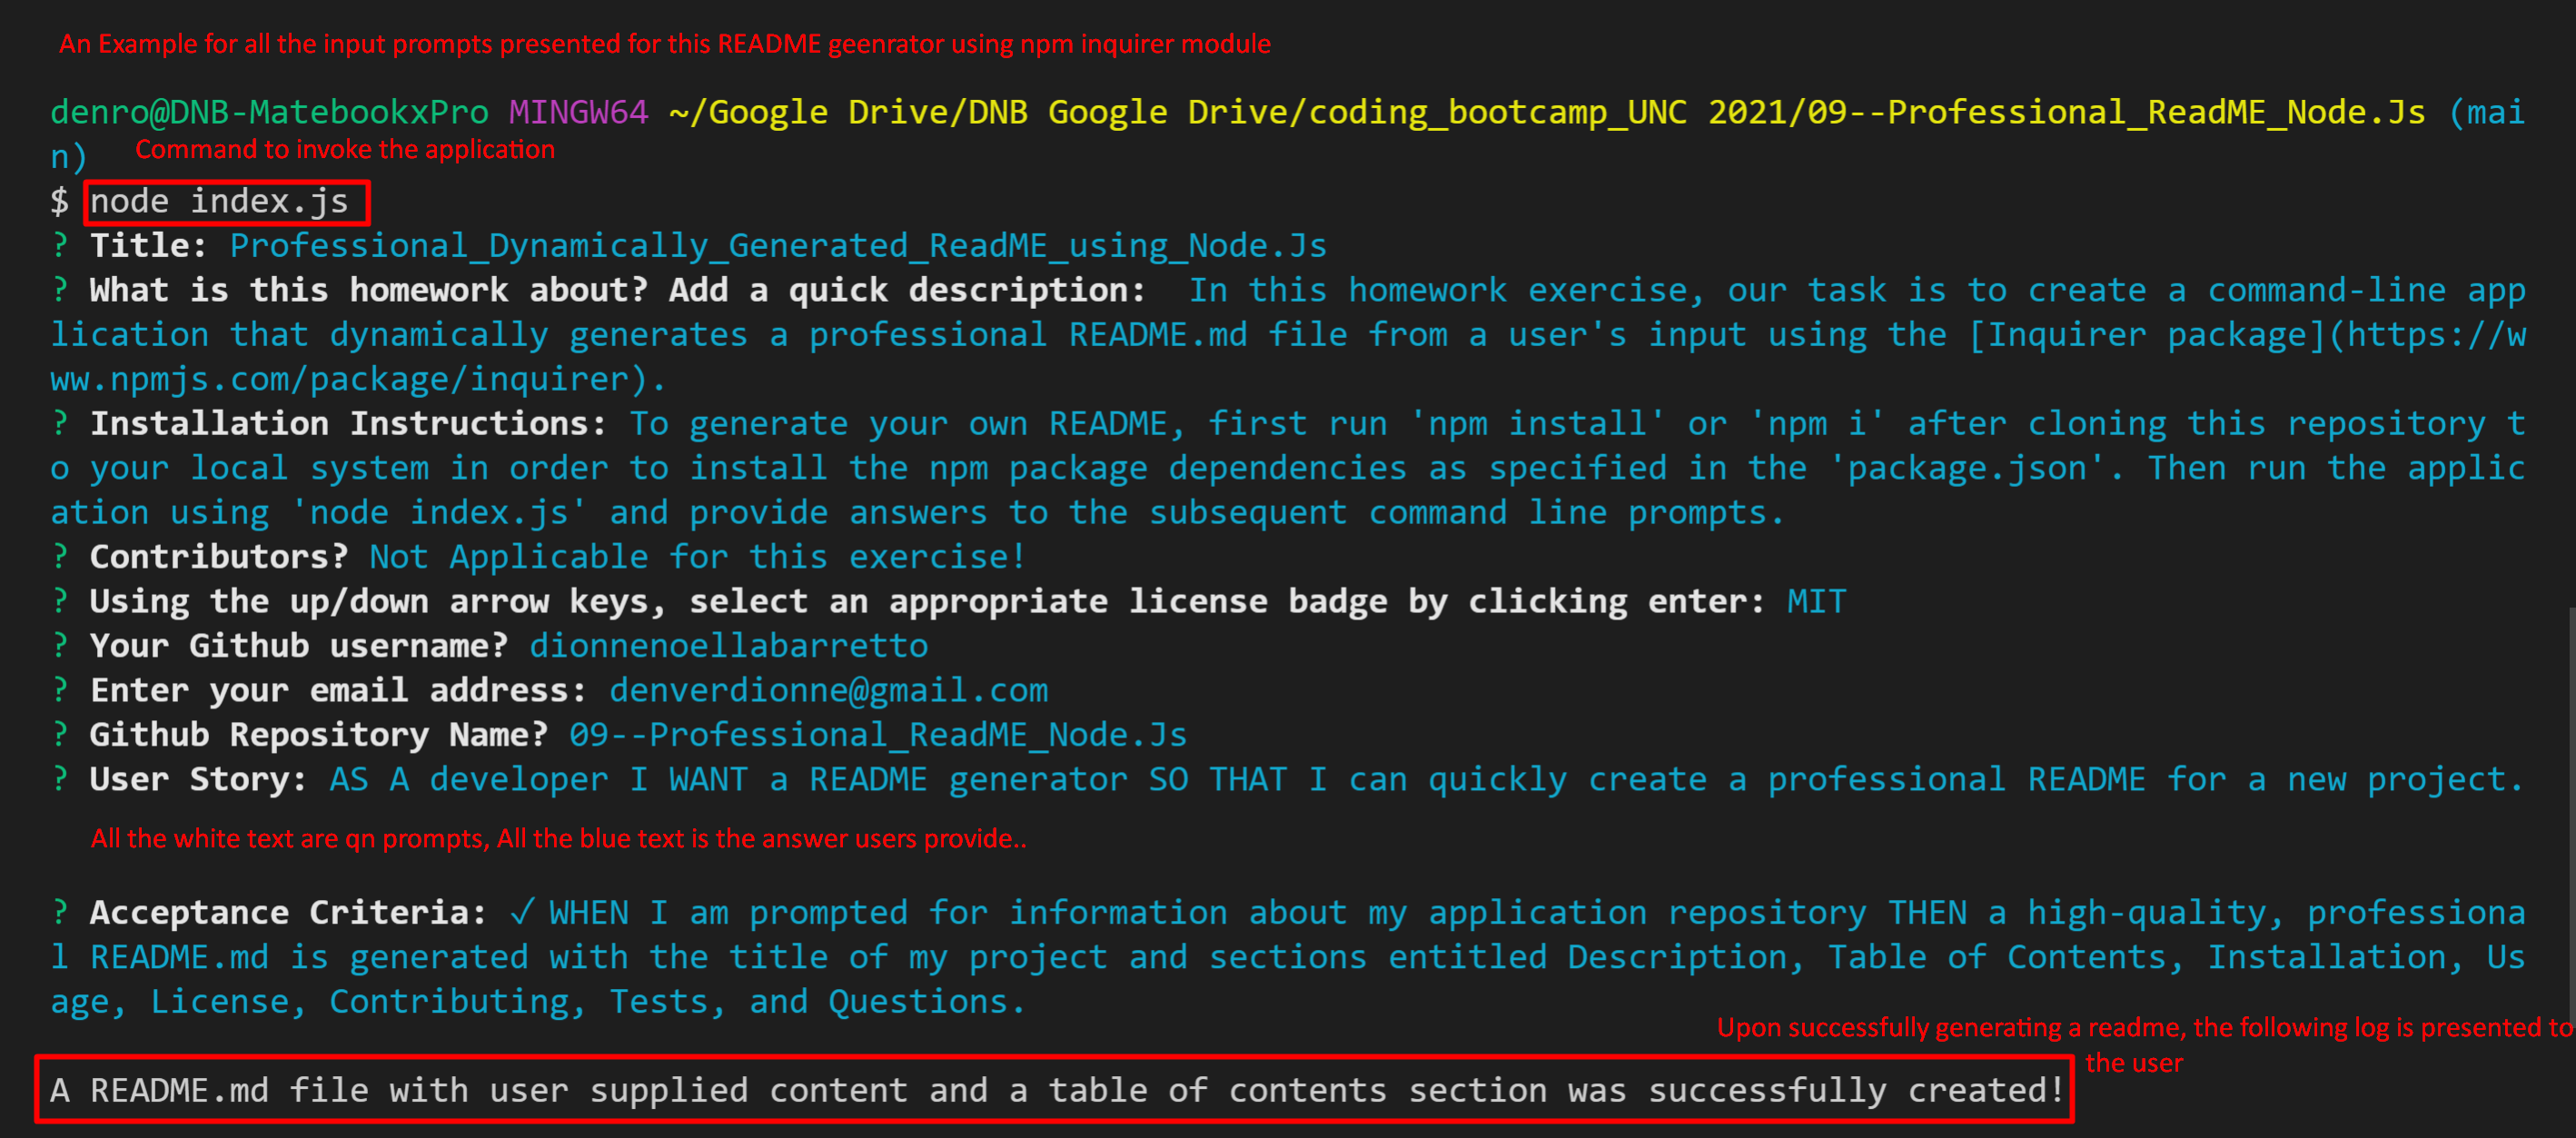Click the README successfully created log message
Screen dimensions: 2576x1138
(1055, 1090)
